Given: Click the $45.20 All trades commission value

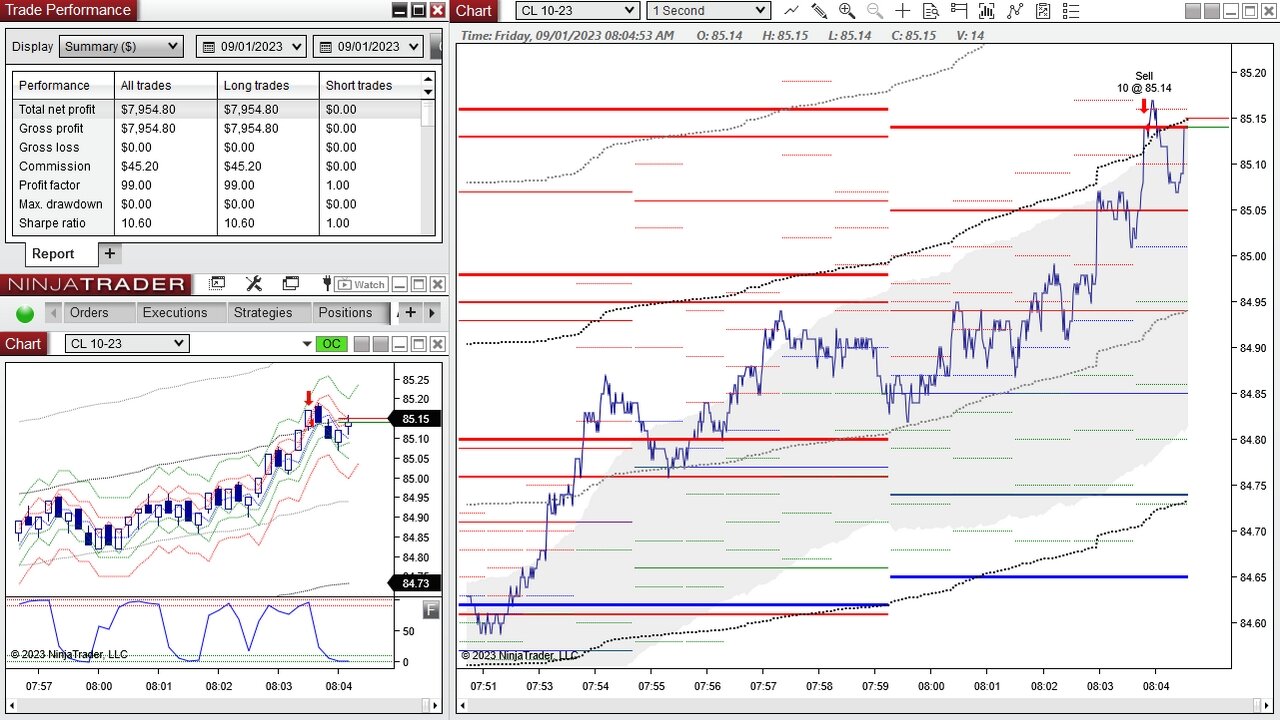Looking at the screenshot, I should click(139, 166).
